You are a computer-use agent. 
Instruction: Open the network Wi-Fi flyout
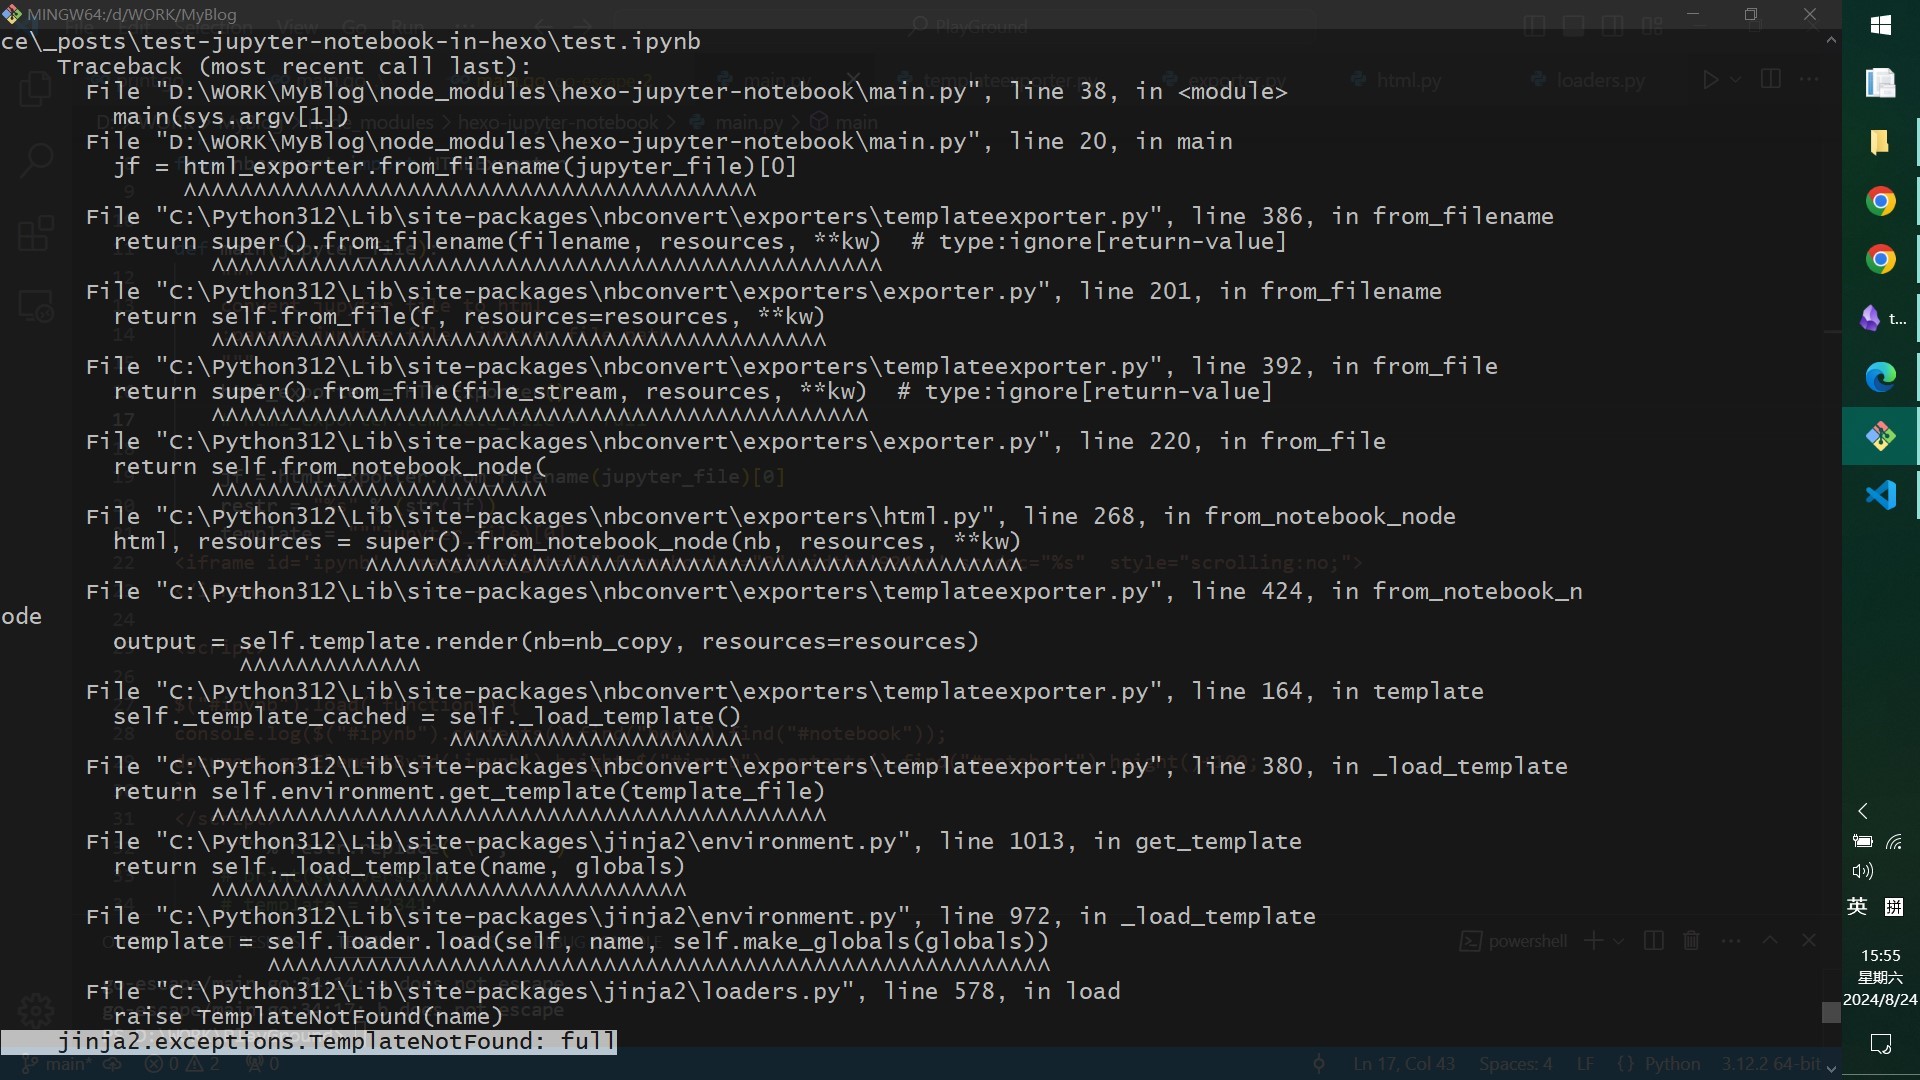pos(1894,842)
